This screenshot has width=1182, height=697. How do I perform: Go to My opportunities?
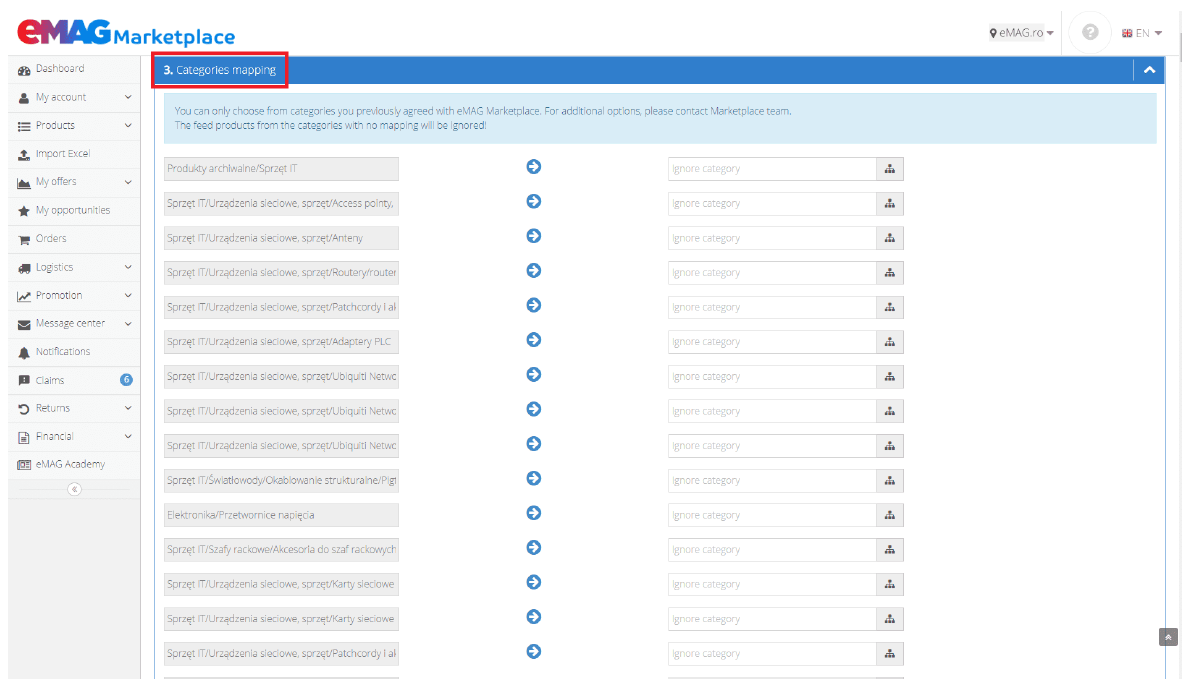coord(74,210)
